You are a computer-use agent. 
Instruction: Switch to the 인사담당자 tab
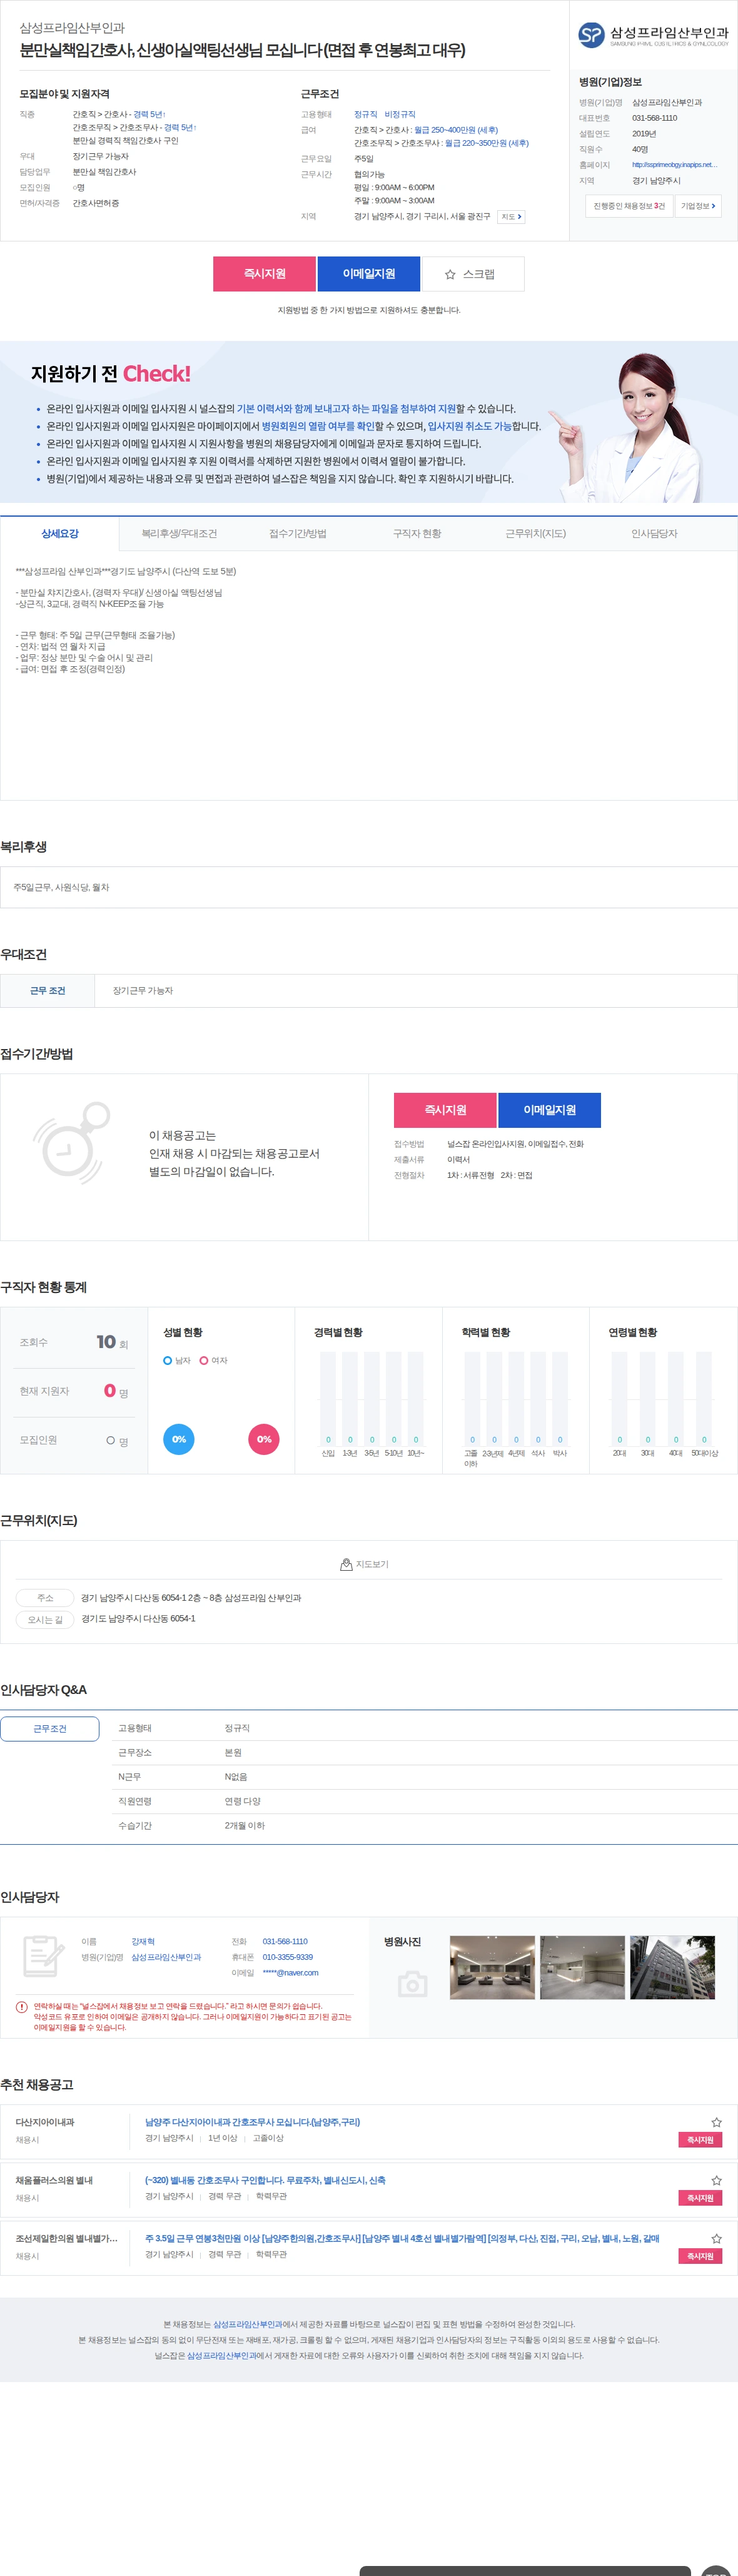(x=654, y=534)
